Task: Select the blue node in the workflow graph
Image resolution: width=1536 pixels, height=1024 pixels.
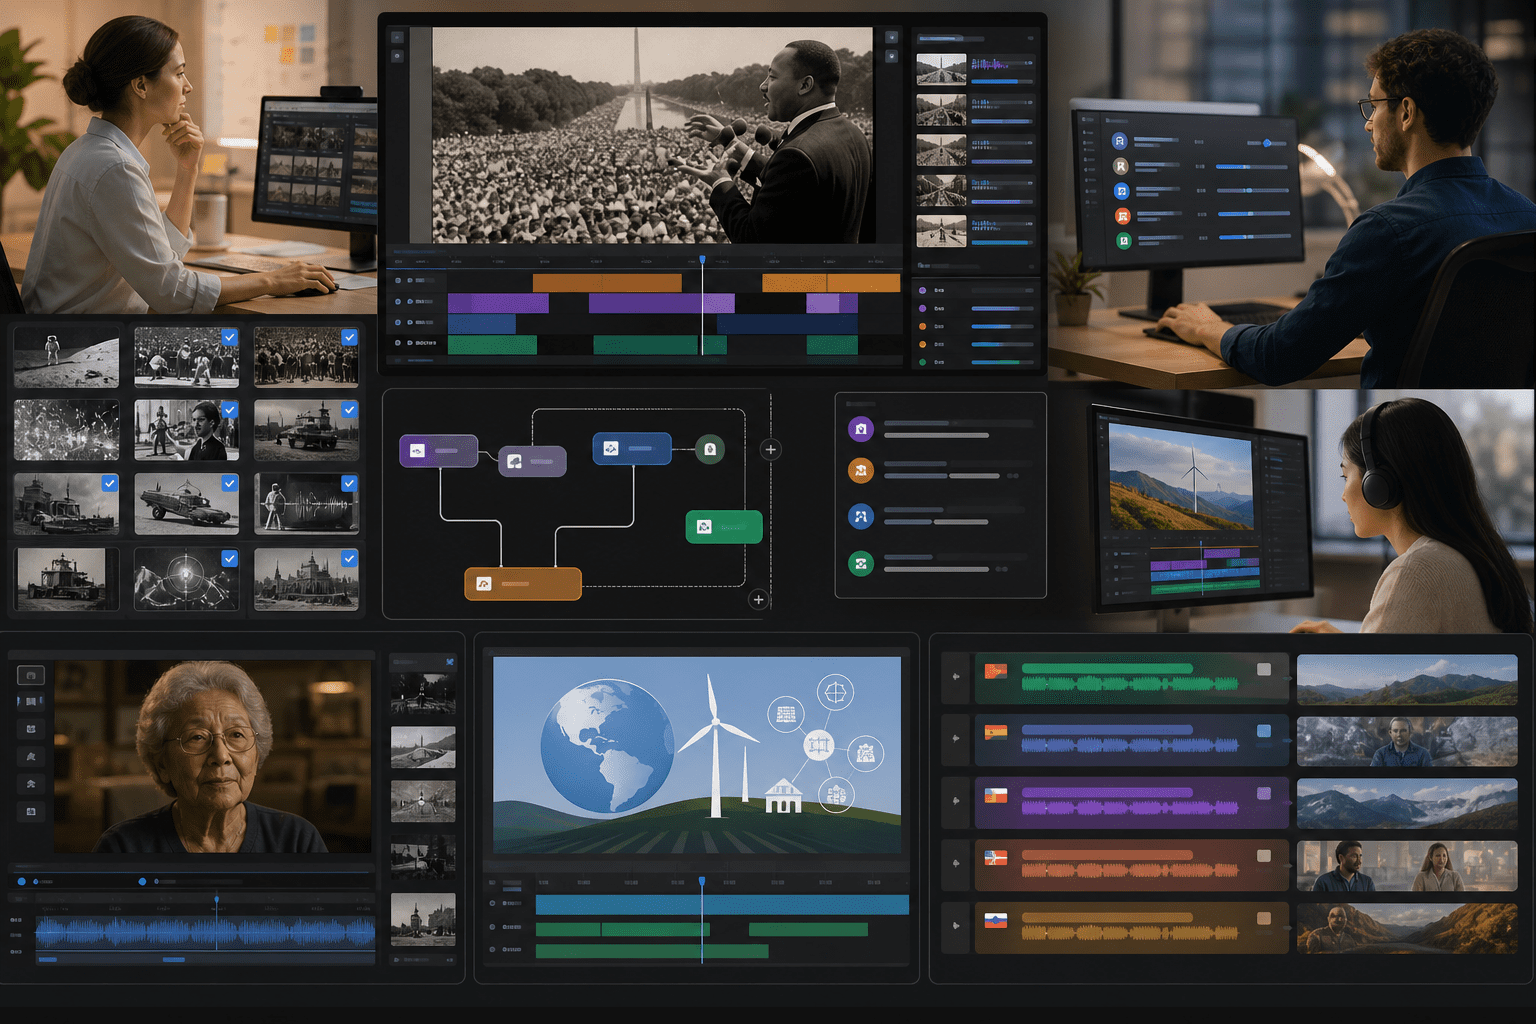Action: click(x=632, y=448)
